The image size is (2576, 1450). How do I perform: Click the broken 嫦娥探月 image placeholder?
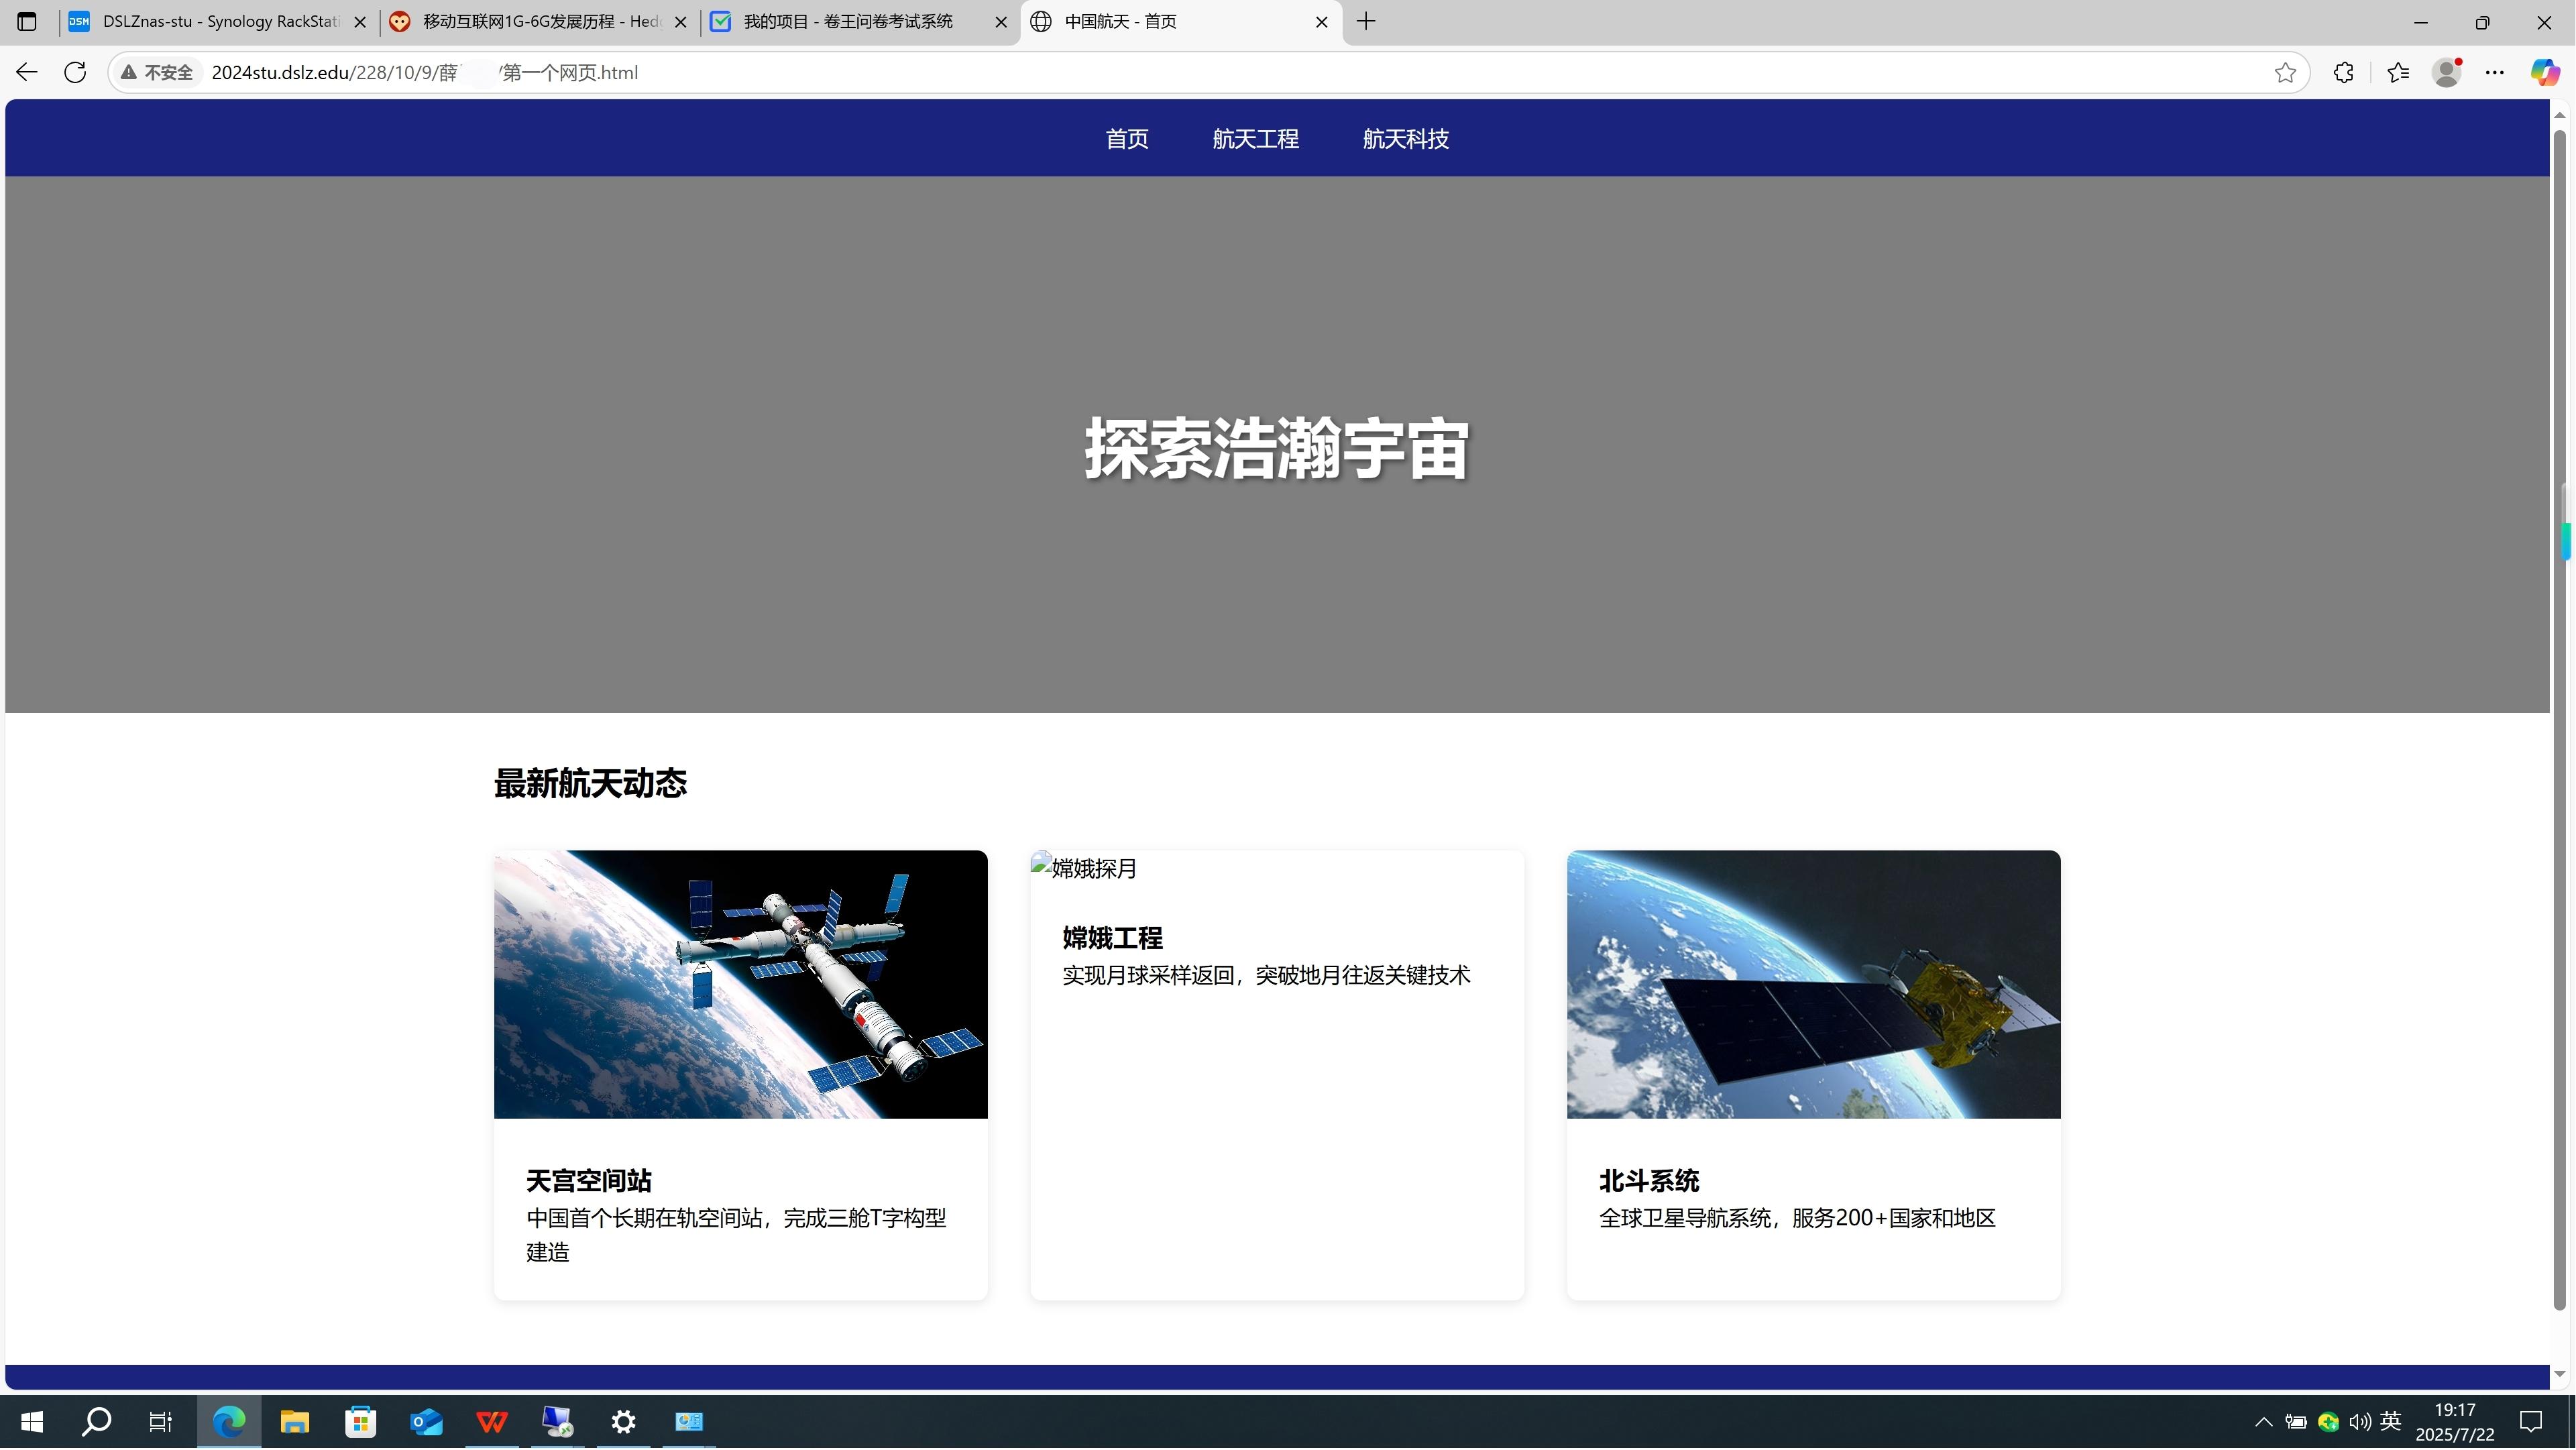click(x=1084, y=868)
